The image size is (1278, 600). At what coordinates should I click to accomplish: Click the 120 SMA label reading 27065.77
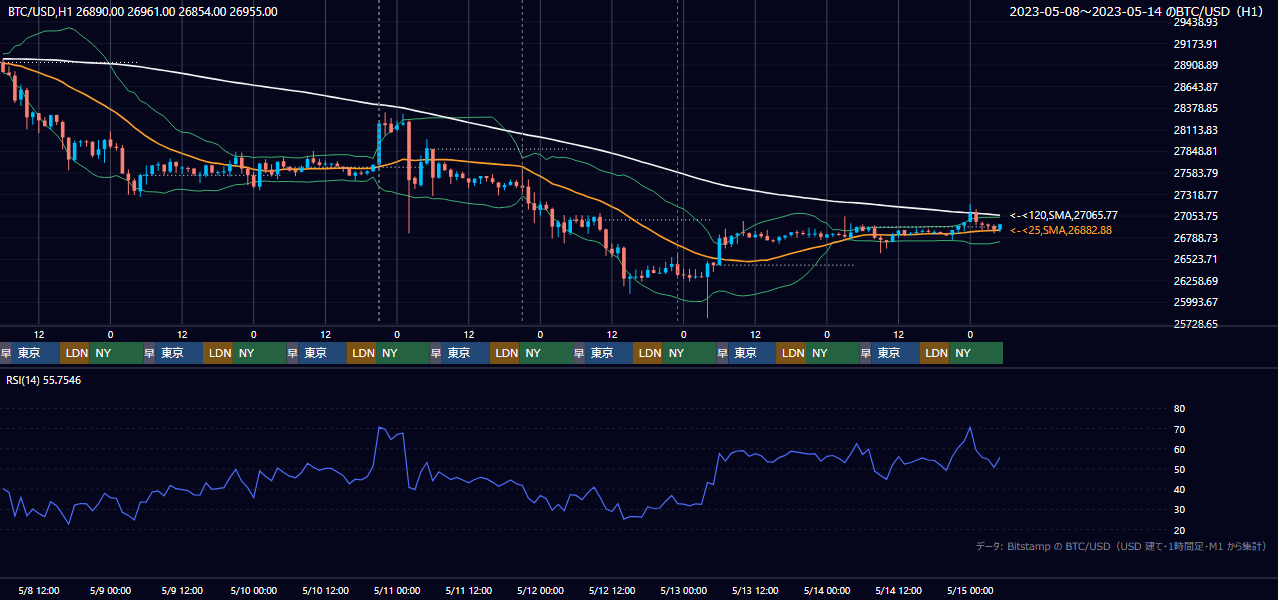[1063, 215]
